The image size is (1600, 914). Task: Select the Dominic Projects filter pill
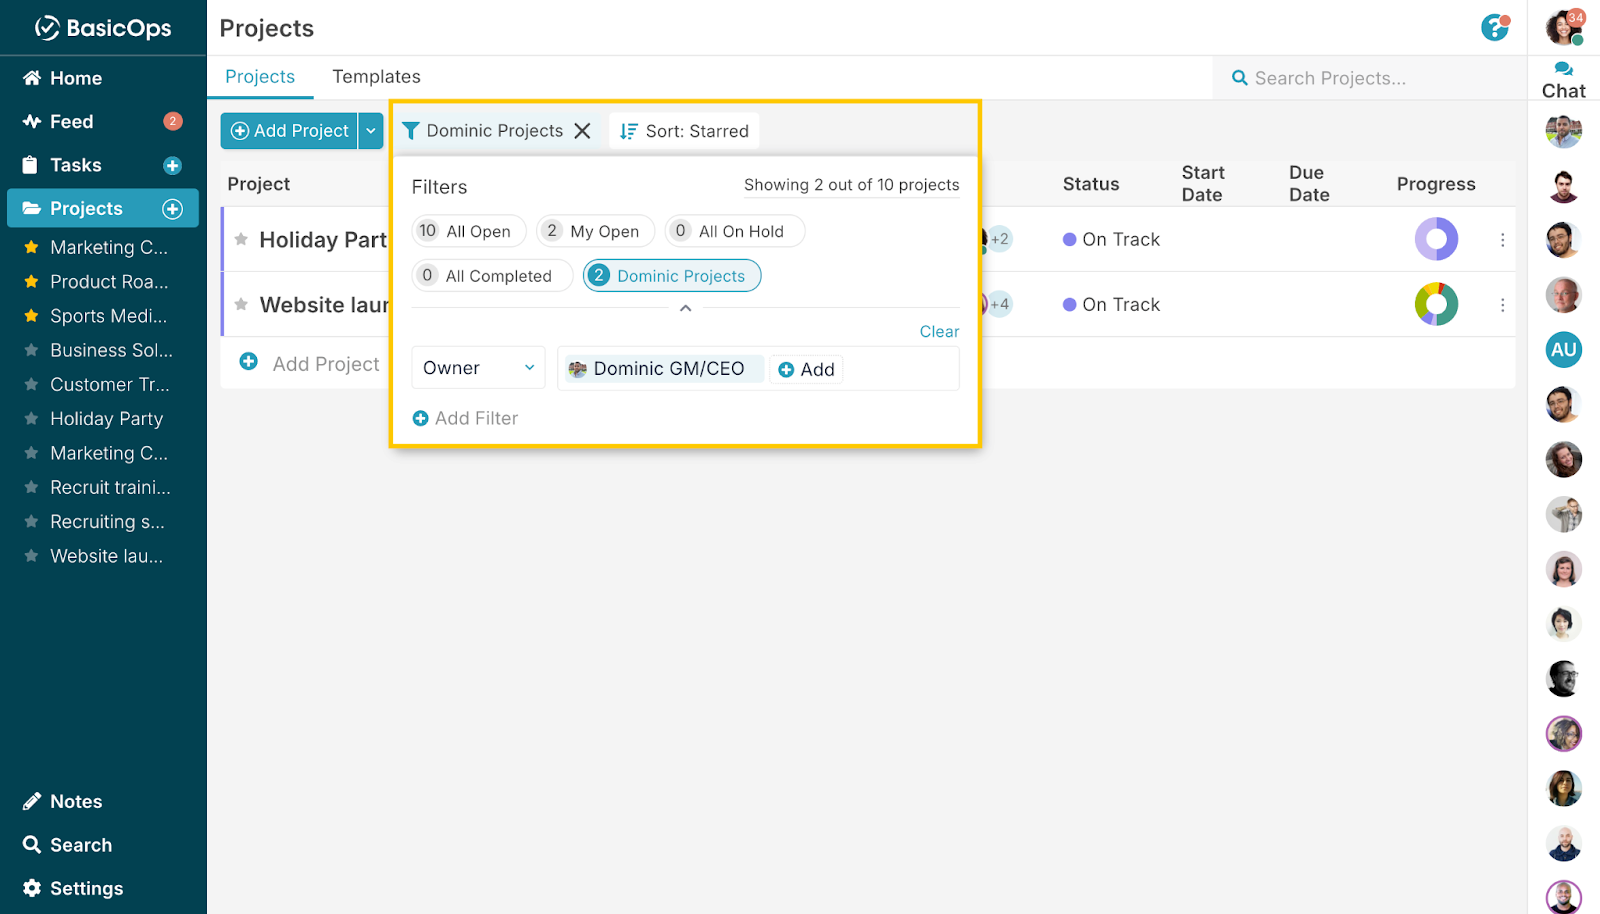coord(671,275)
